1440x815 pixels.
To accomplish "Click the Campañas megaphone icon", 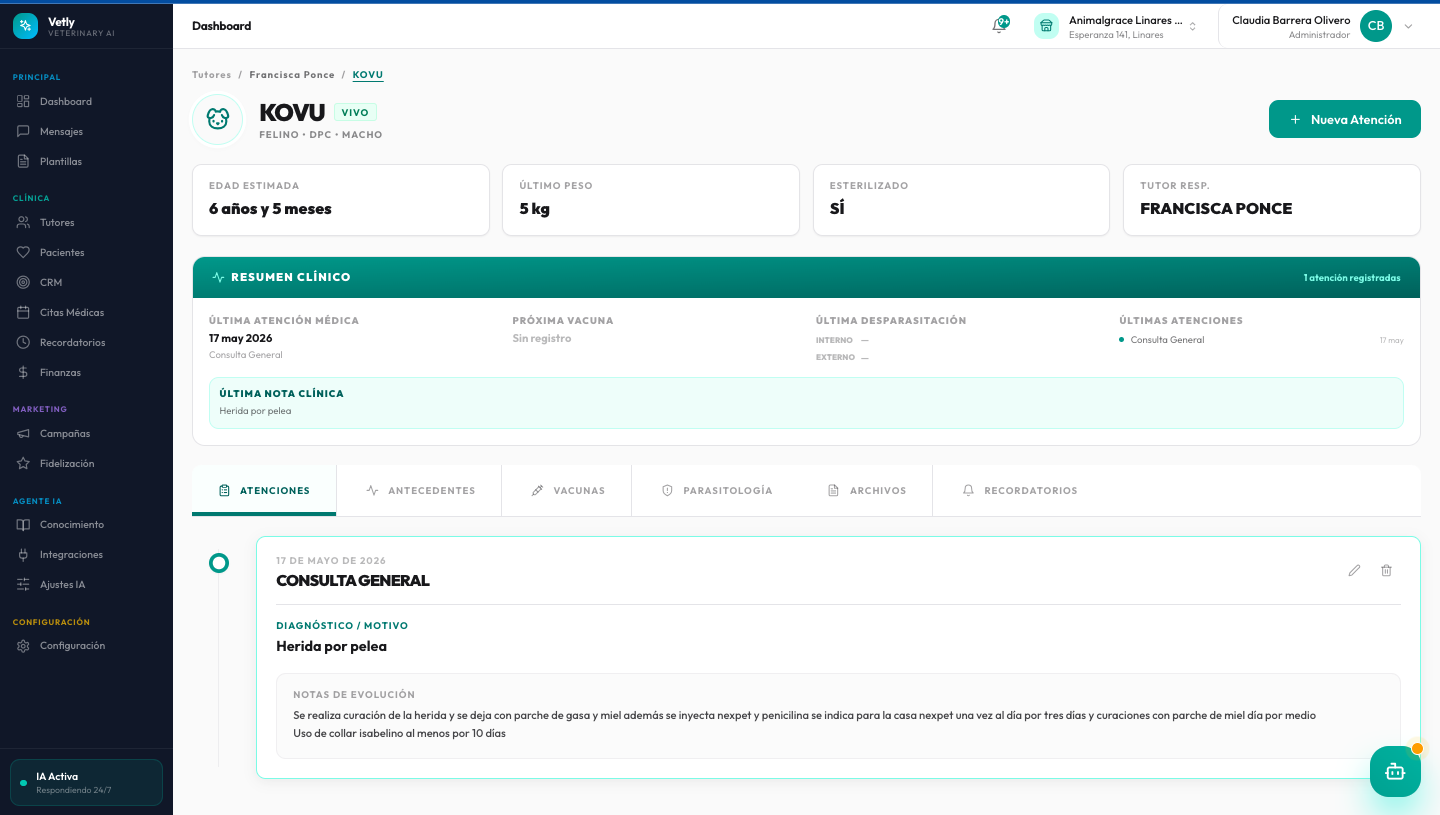I will click(x=23, y=433).
